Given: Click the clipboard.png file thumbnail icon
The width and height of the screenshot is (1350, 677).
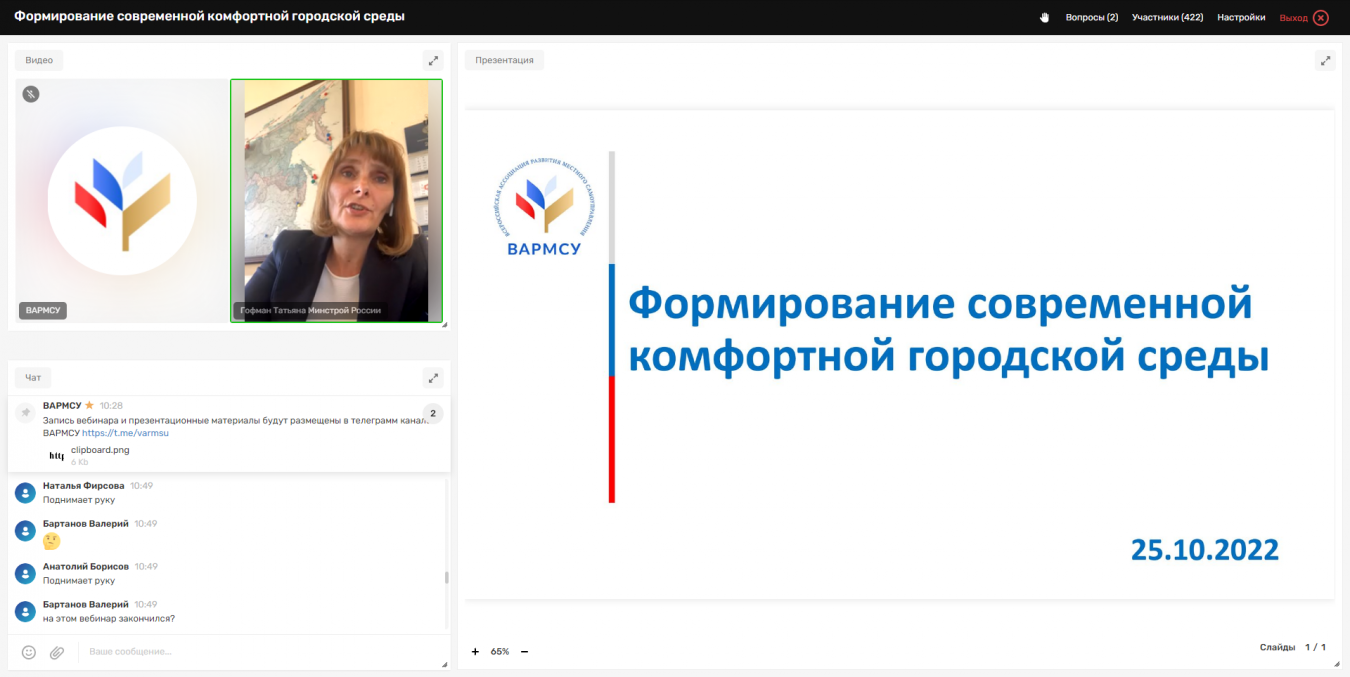Looking at the screenshot, I should [x=56, y=455].
